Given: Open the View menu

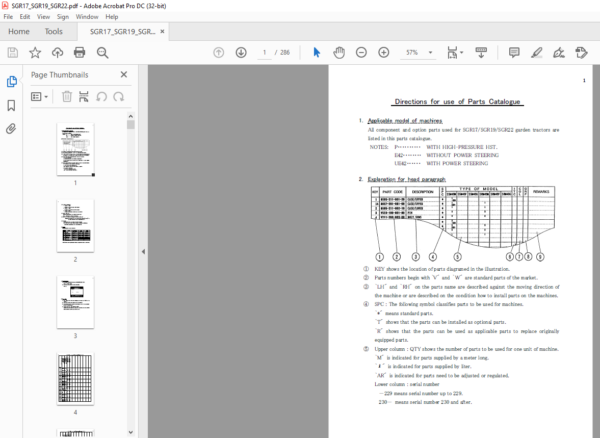Looking at the screenshot, I should pyautogui.click(x=43, y=17).
